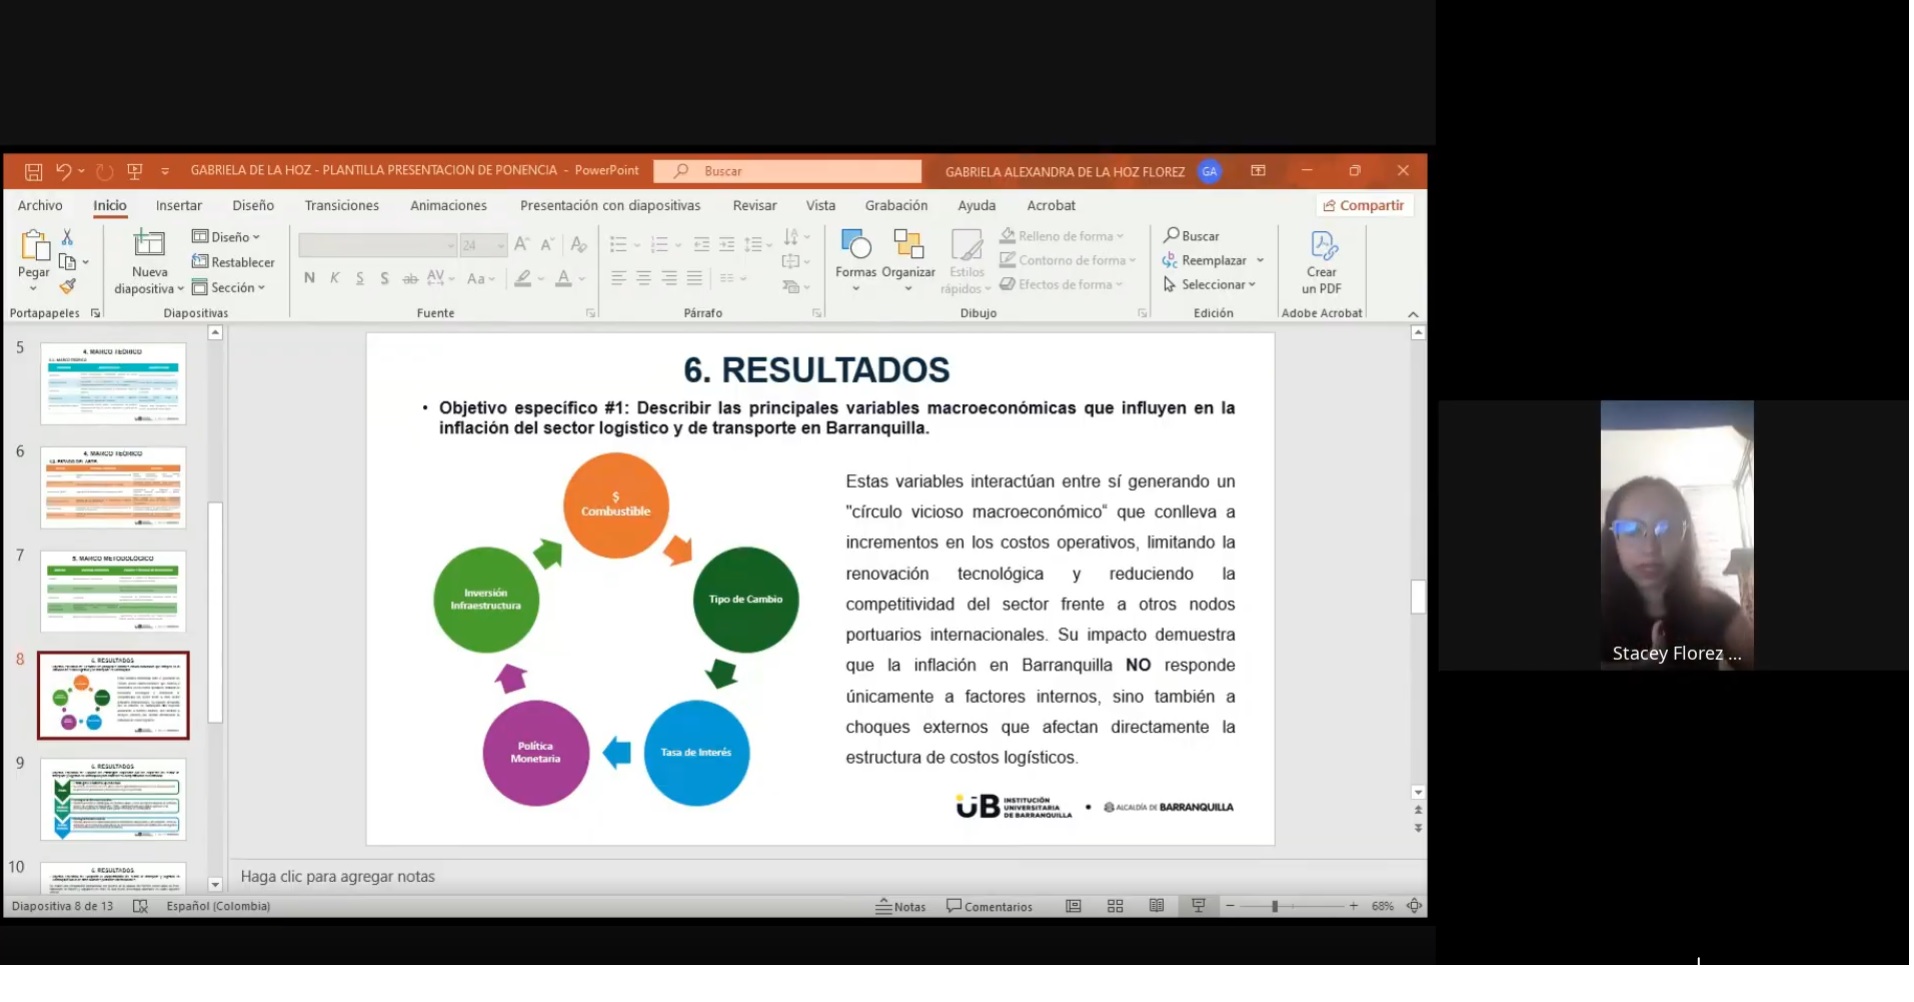Screen dimensions: 1914x1002
Task: Click fit slide to window icon
Action: (1414, 907)
